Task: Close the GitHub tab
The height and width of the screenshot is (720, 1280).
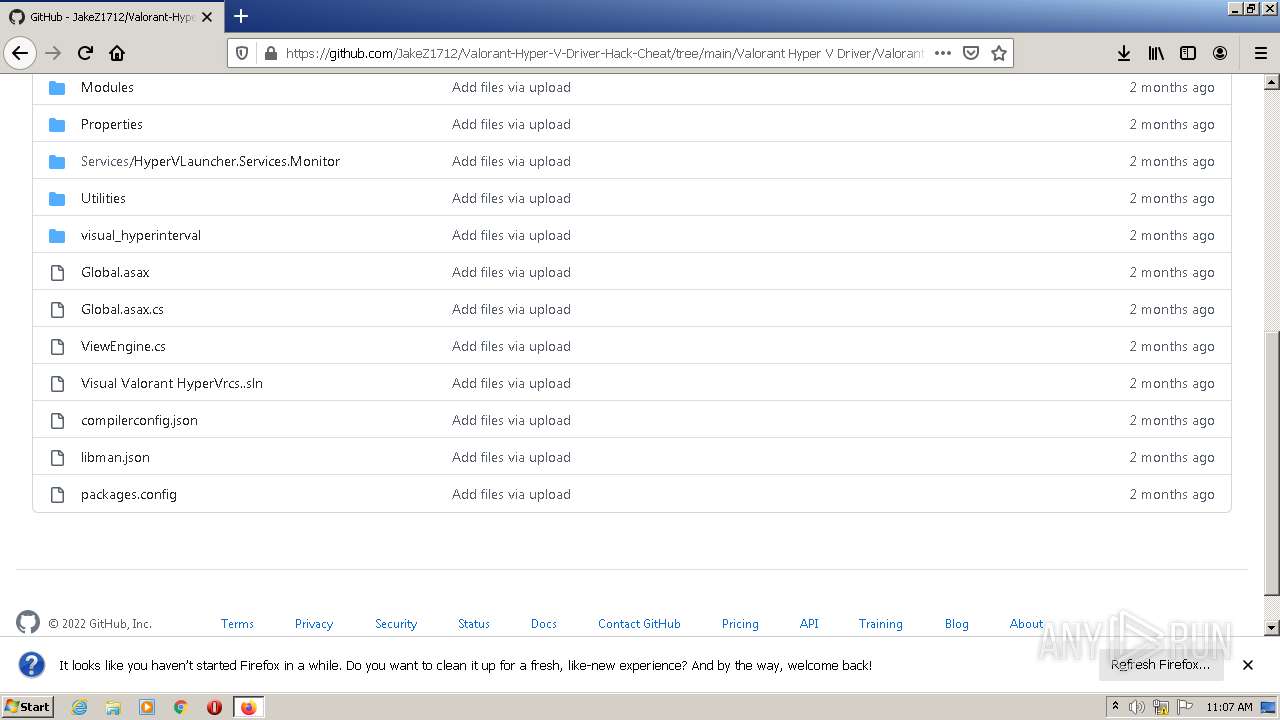Action: [x=207, y=17]
